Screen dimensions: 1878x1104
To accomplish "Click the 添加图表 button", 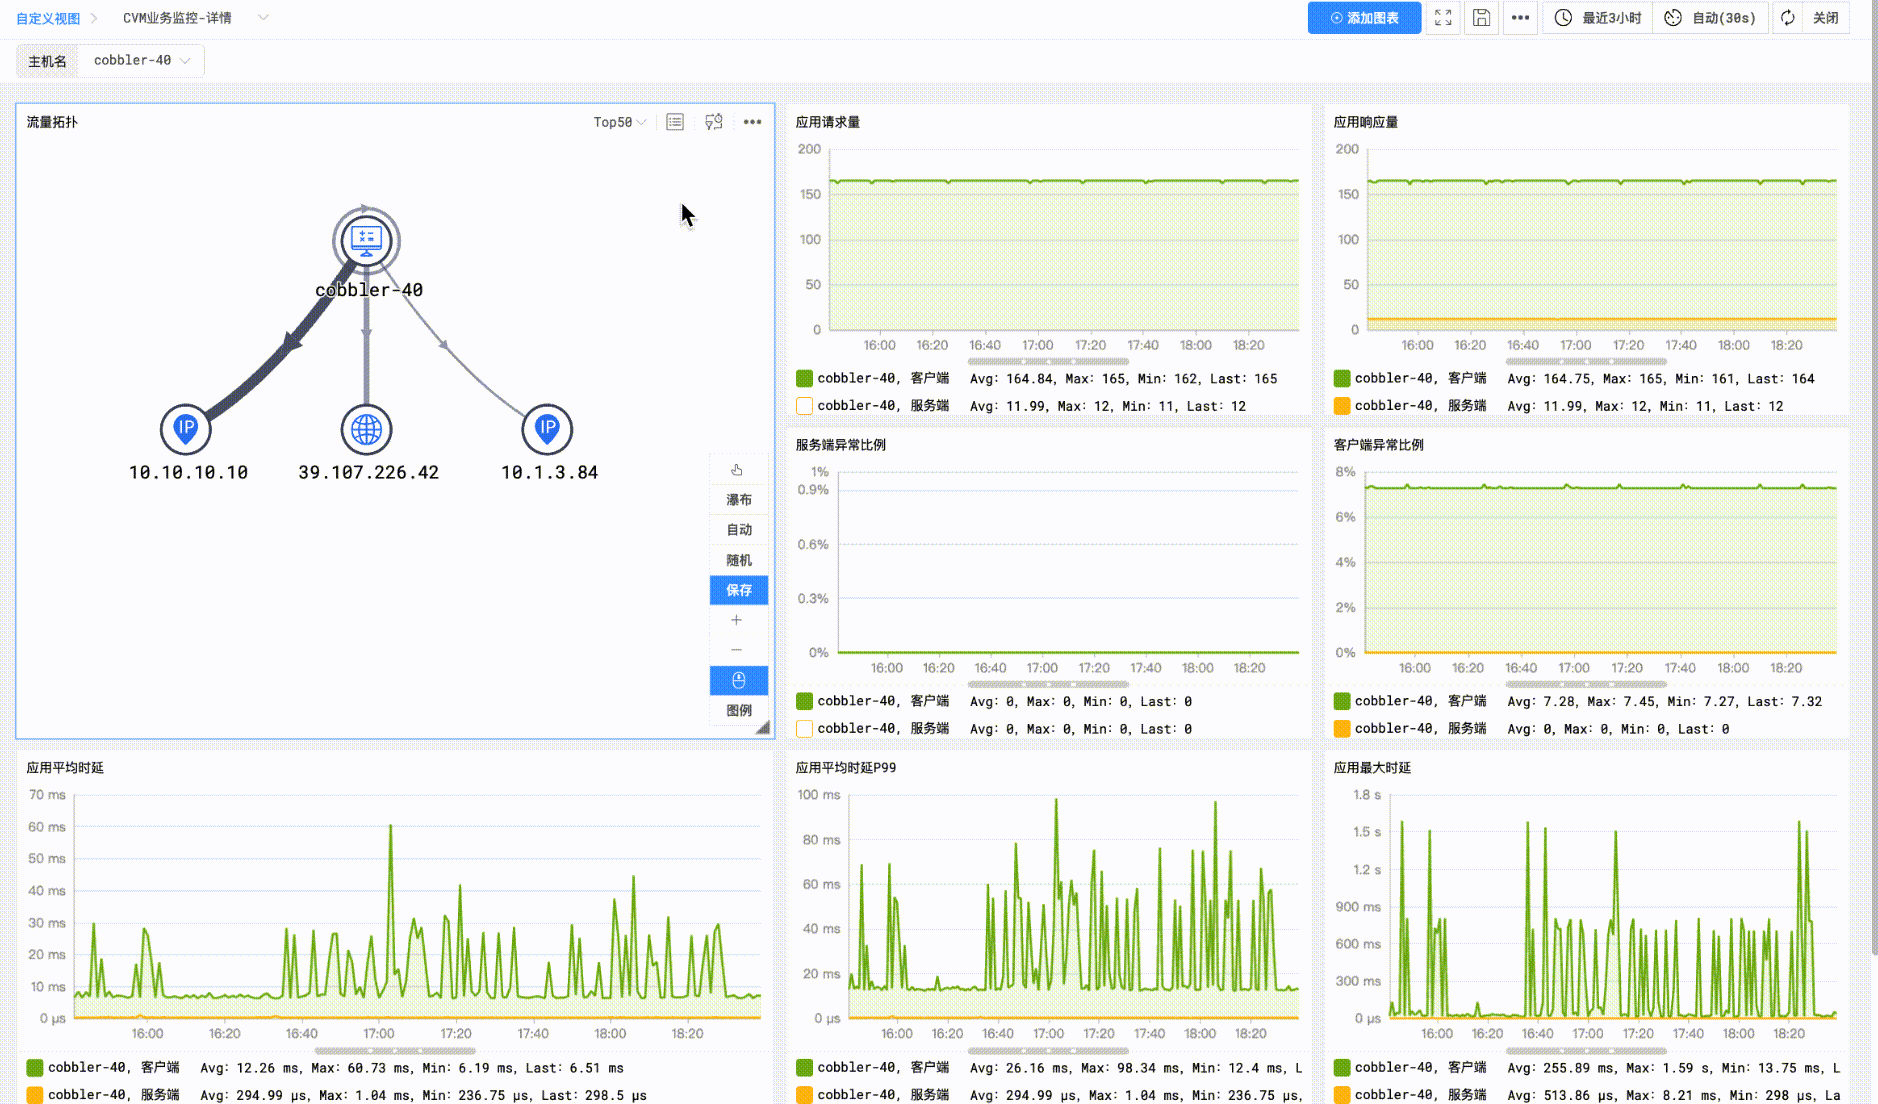I will click(x=1363, y=18).
